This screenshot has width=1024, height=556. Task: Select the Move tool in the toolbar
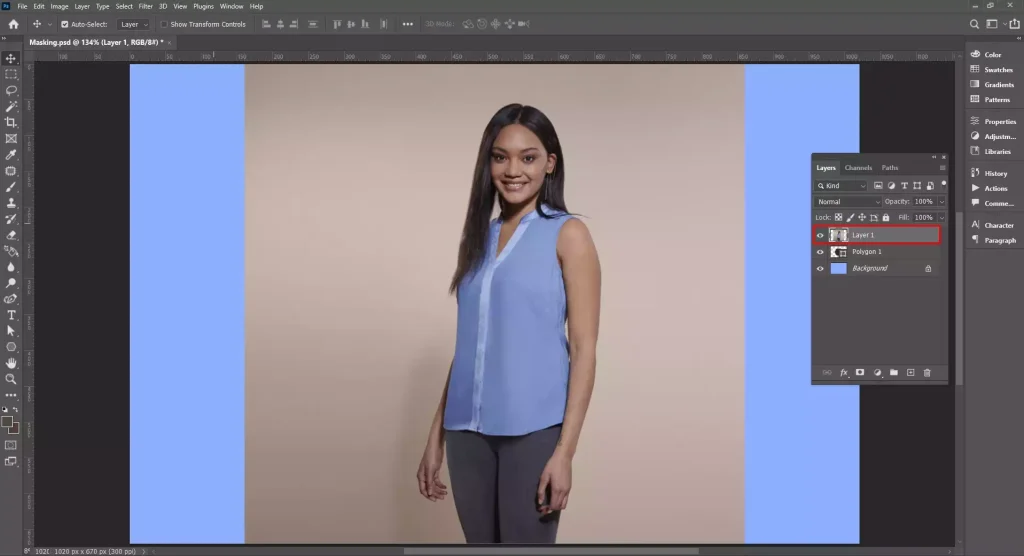[11, 58]
